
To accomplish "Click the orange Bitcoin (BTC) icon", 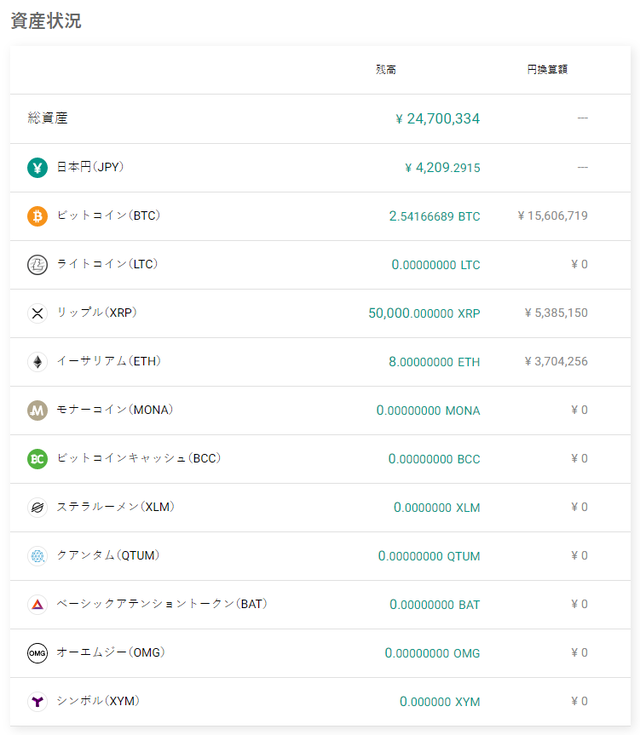I will pos(38,216).
